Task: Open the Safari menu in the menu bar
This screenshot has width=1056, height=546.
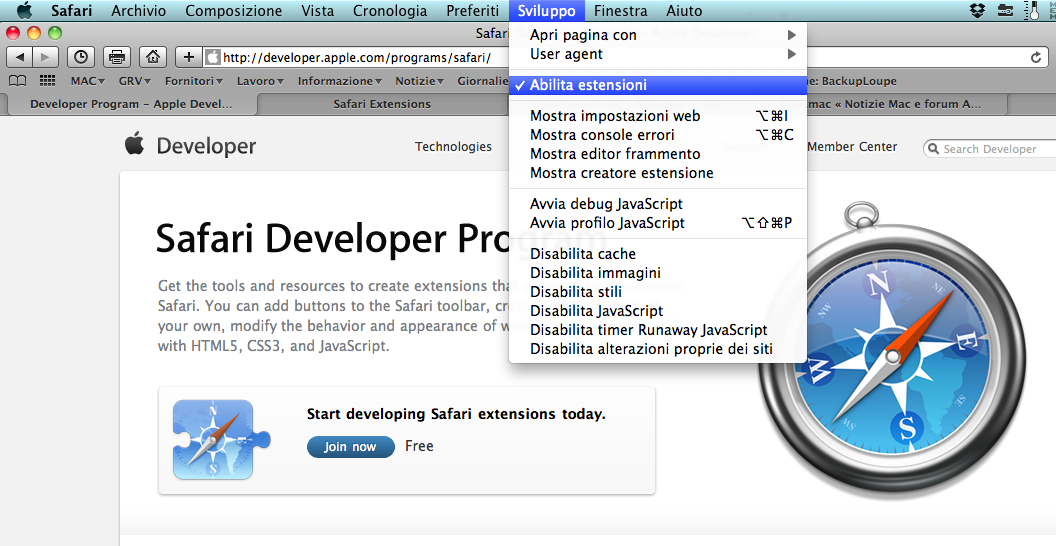Action: pyautogui.click(x=71, y=11)
